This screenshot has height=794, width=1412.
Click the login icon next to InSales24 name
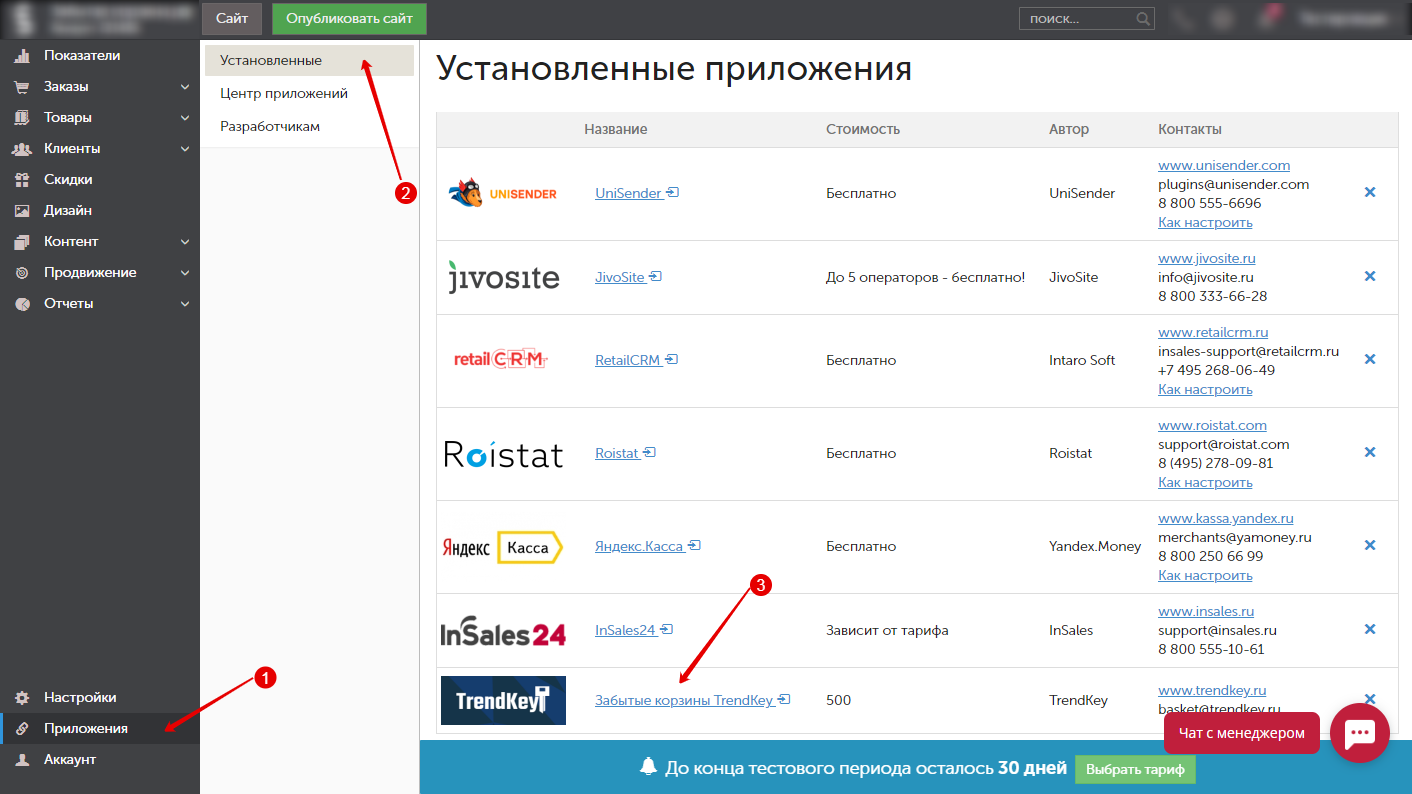pos(667,629)
